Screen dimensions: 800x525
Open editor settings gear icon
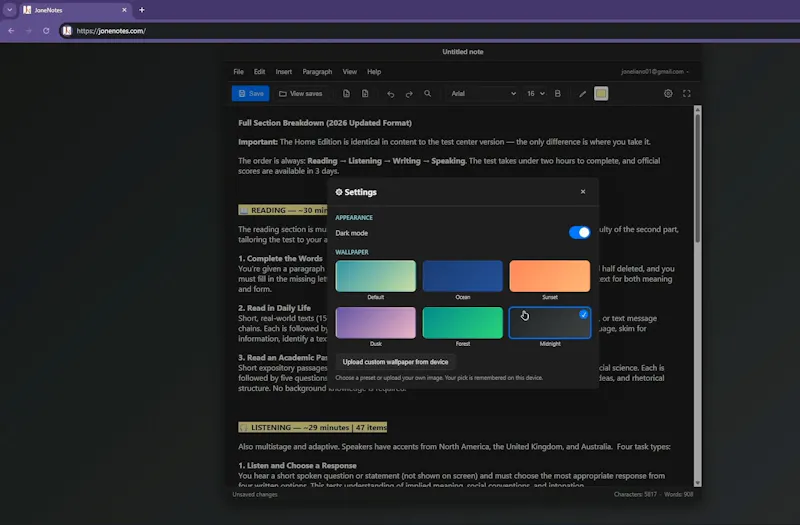click(668, 93)
